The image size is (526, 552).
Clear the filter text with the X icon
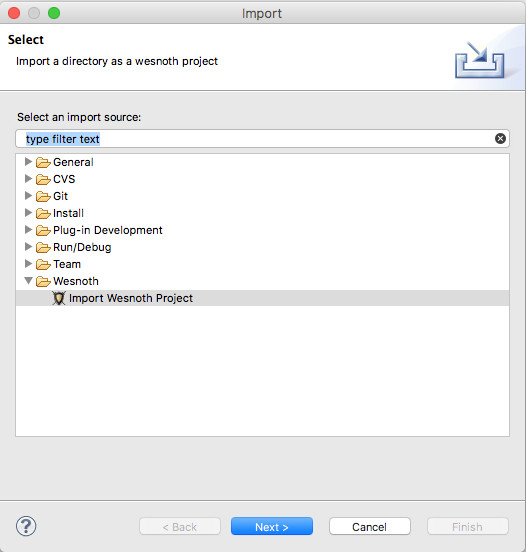coord(500,139)
